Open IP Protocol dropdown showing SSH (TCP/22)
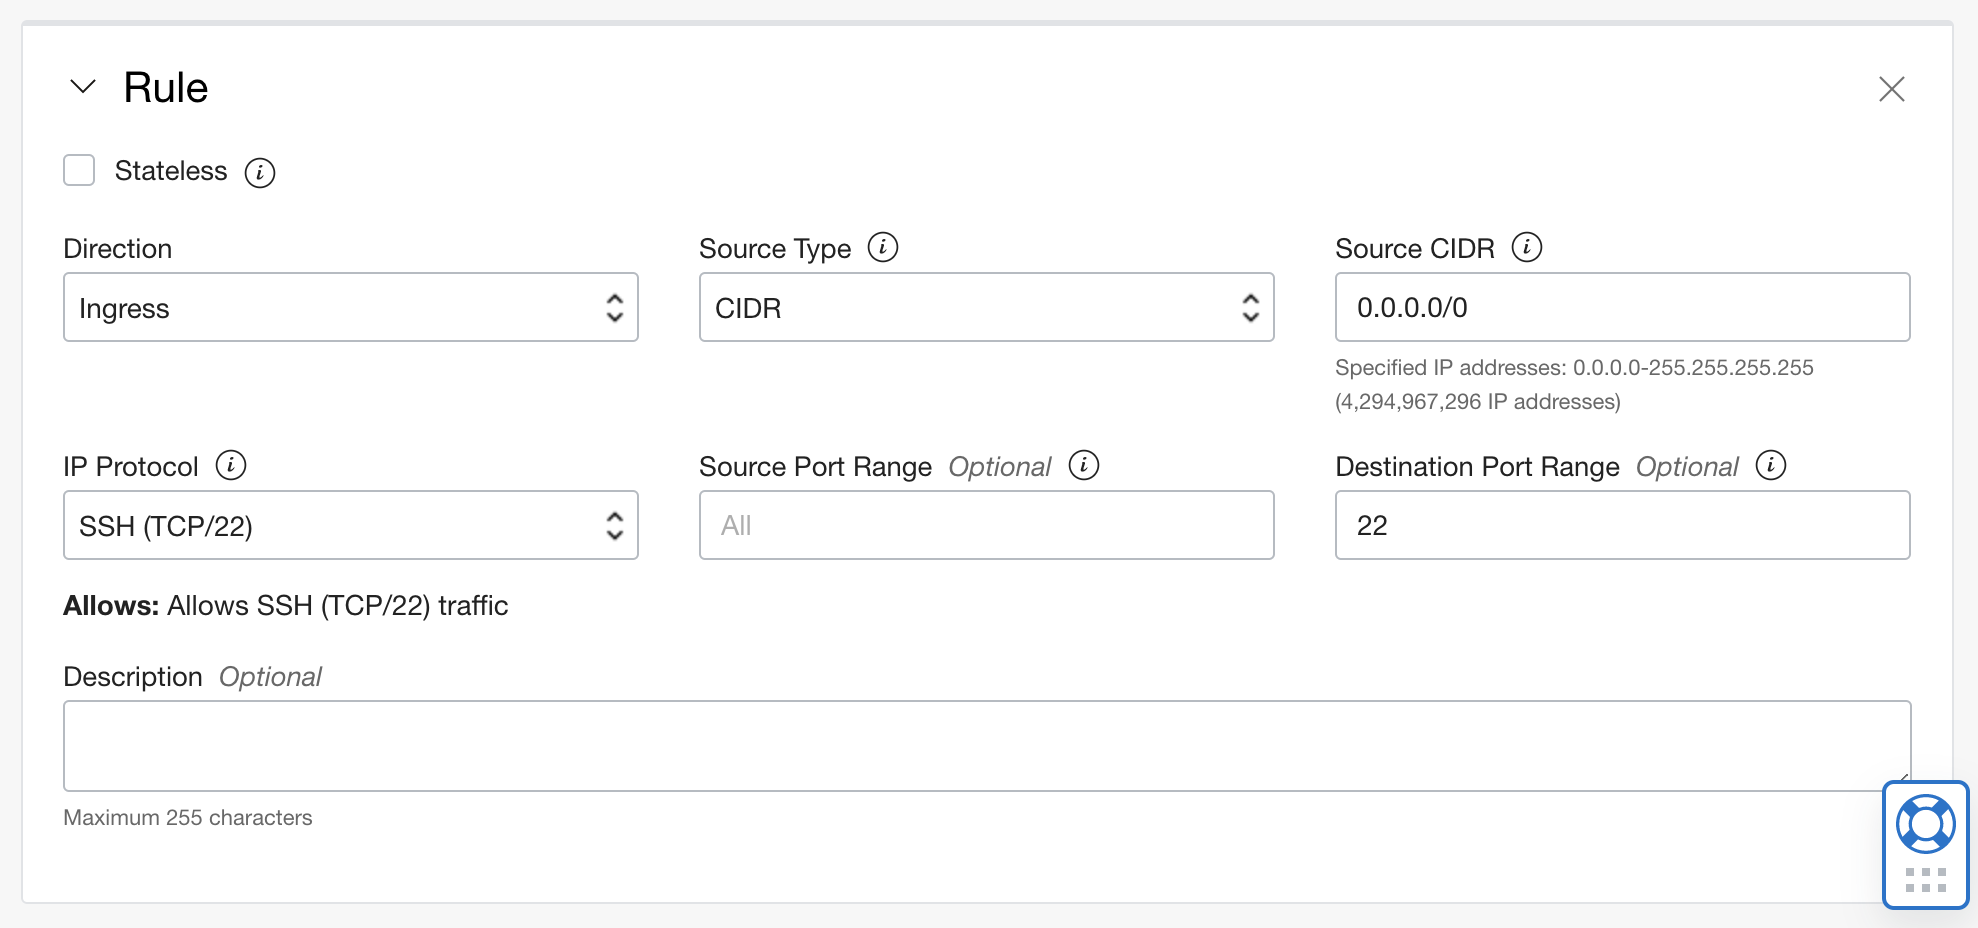 pyautogui.click(x=350, y=526)
